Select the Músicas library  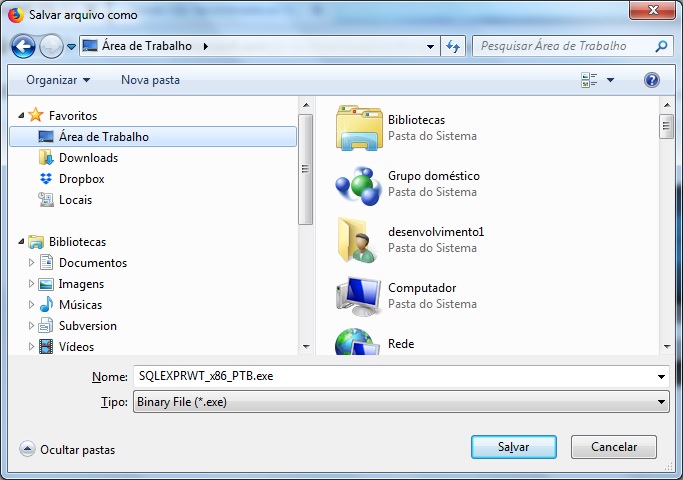(x=80, y=304)
